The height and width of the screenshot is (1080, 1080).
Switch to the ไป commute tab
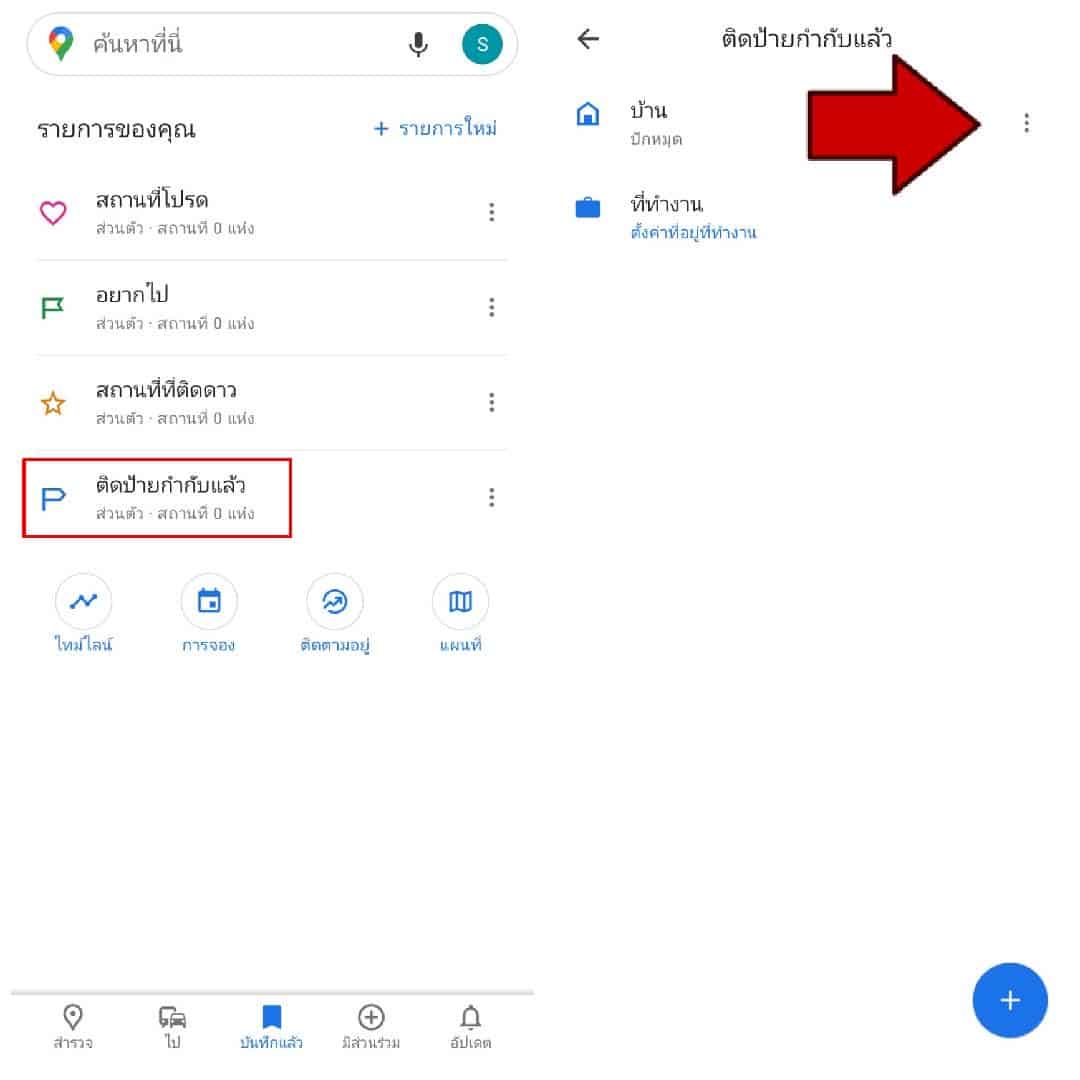tap(172, 1026)
